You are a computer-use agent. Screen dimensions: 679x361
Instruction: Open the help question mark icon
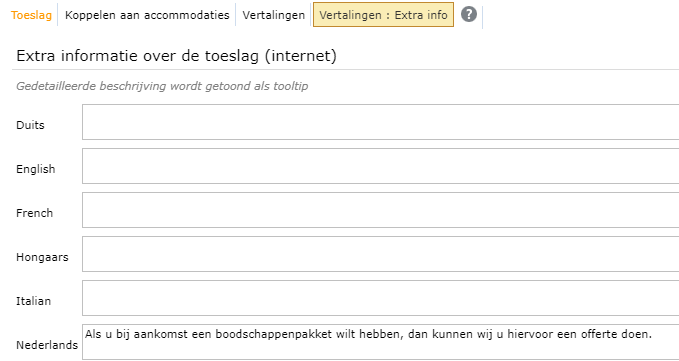[x=469, y=14]
